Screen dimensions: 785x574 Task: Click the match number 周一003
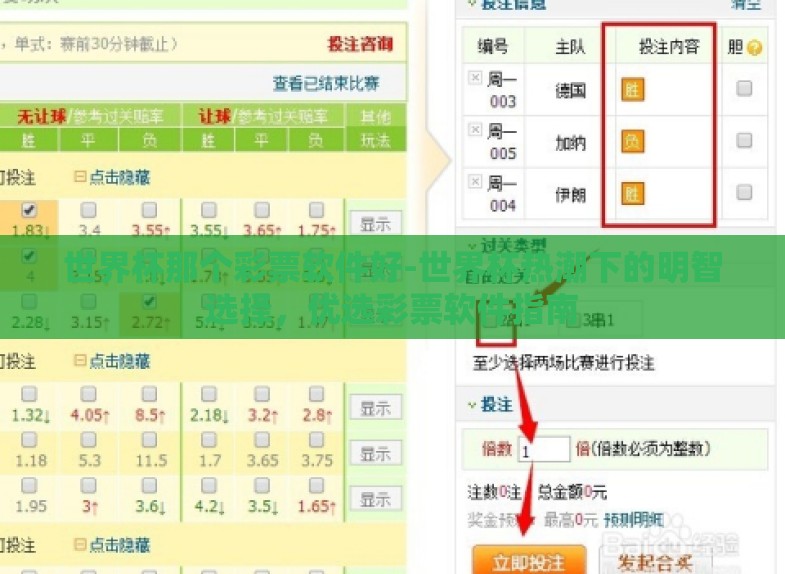[x=502, y=90]
